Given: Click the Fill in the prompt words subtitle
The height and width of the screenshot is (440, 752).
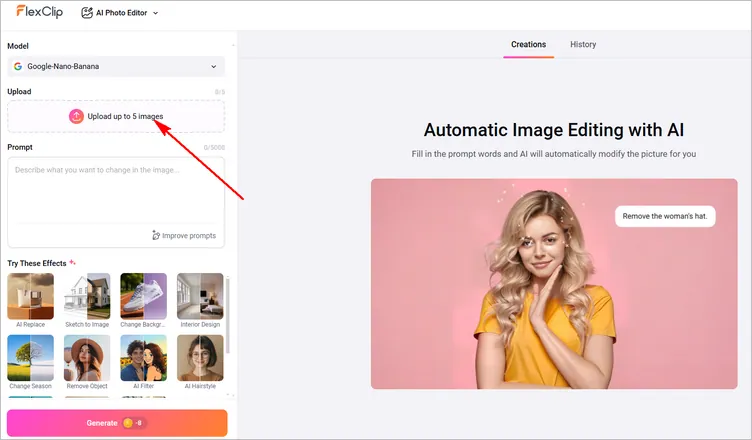Looking at the screenshot, I should (554, 154).
